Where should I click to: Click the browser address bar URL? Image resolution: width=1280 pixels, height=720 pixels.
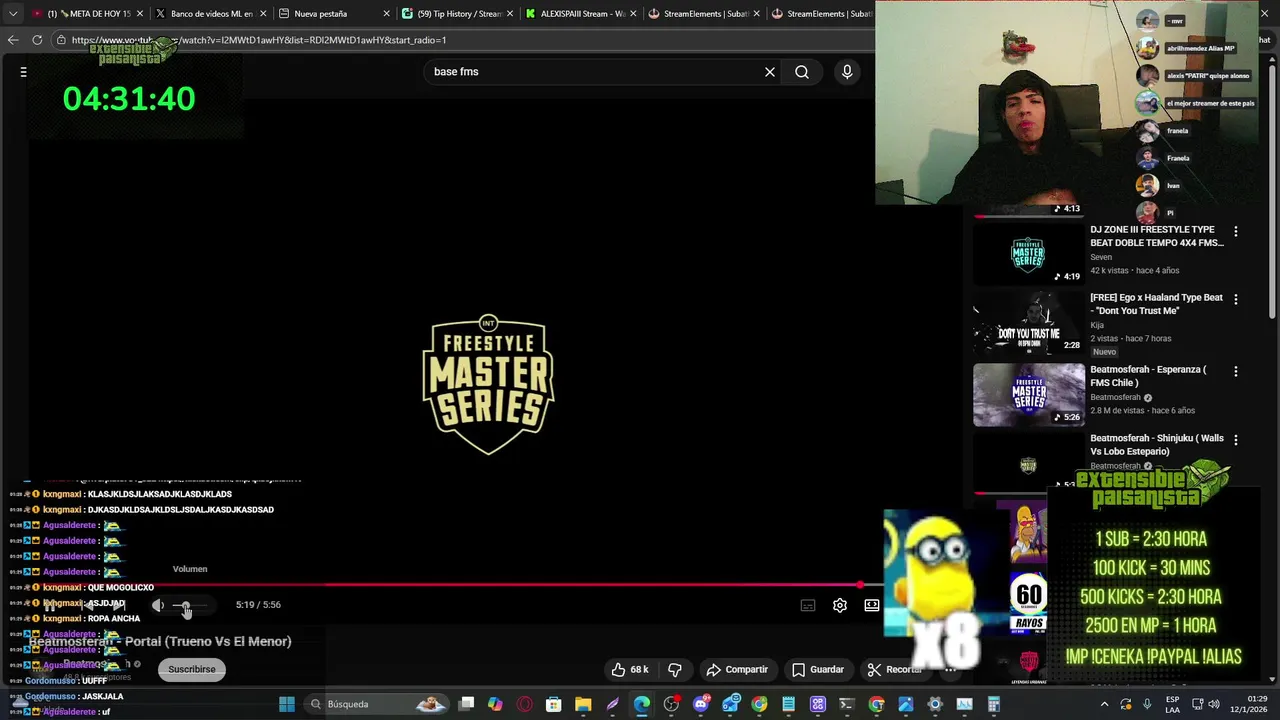click(x=260, y=40)
